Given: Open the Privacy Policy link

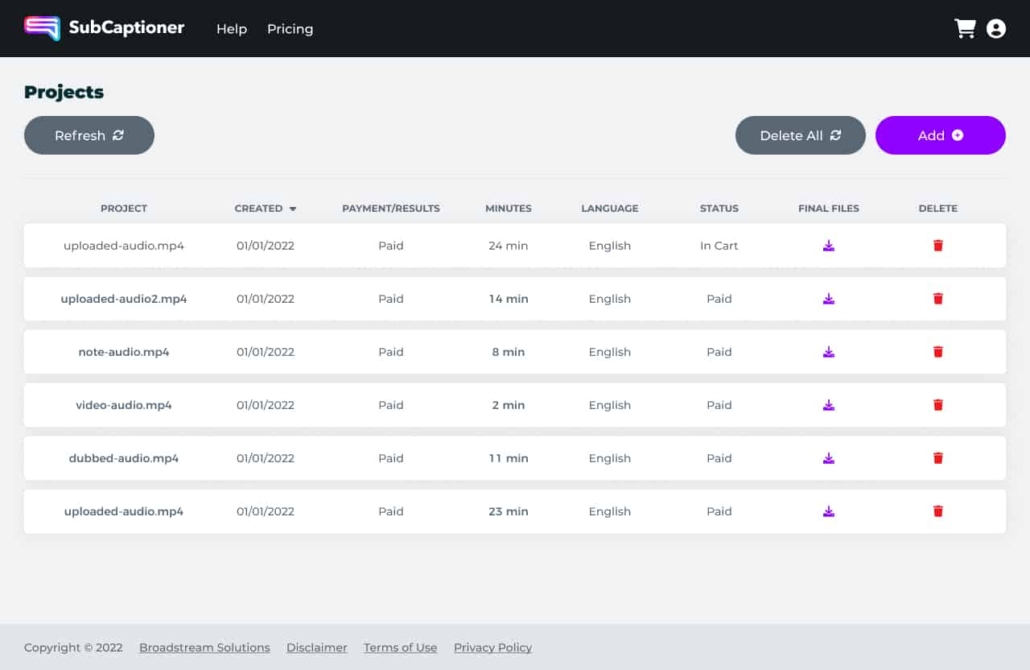Looking at the screenshot, I should pos(492,647).
